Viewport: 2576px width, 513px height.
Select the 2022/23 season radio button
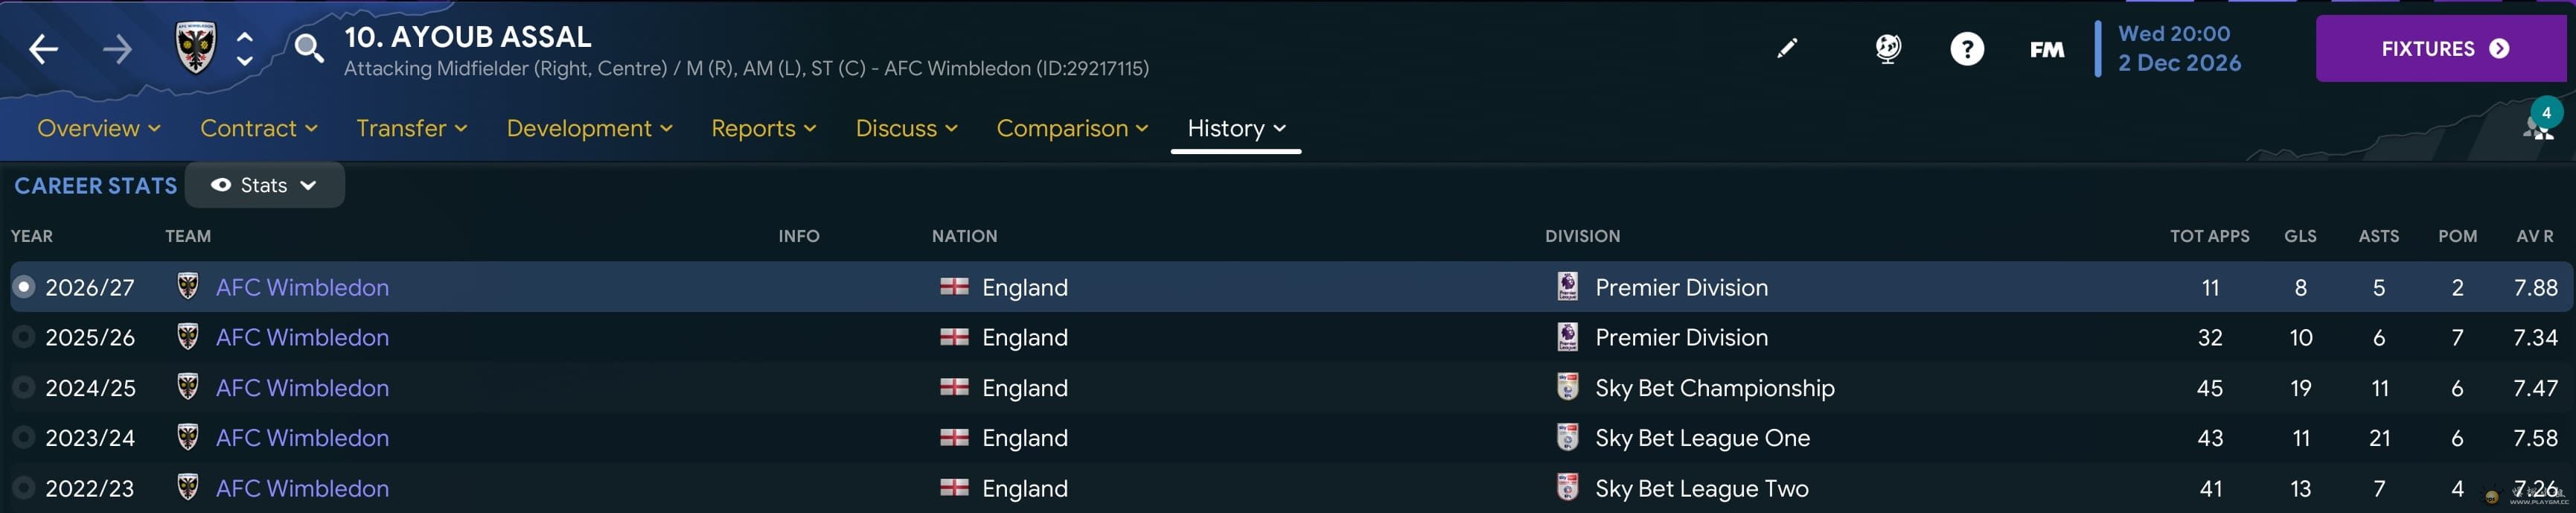(x=23, y=488)
